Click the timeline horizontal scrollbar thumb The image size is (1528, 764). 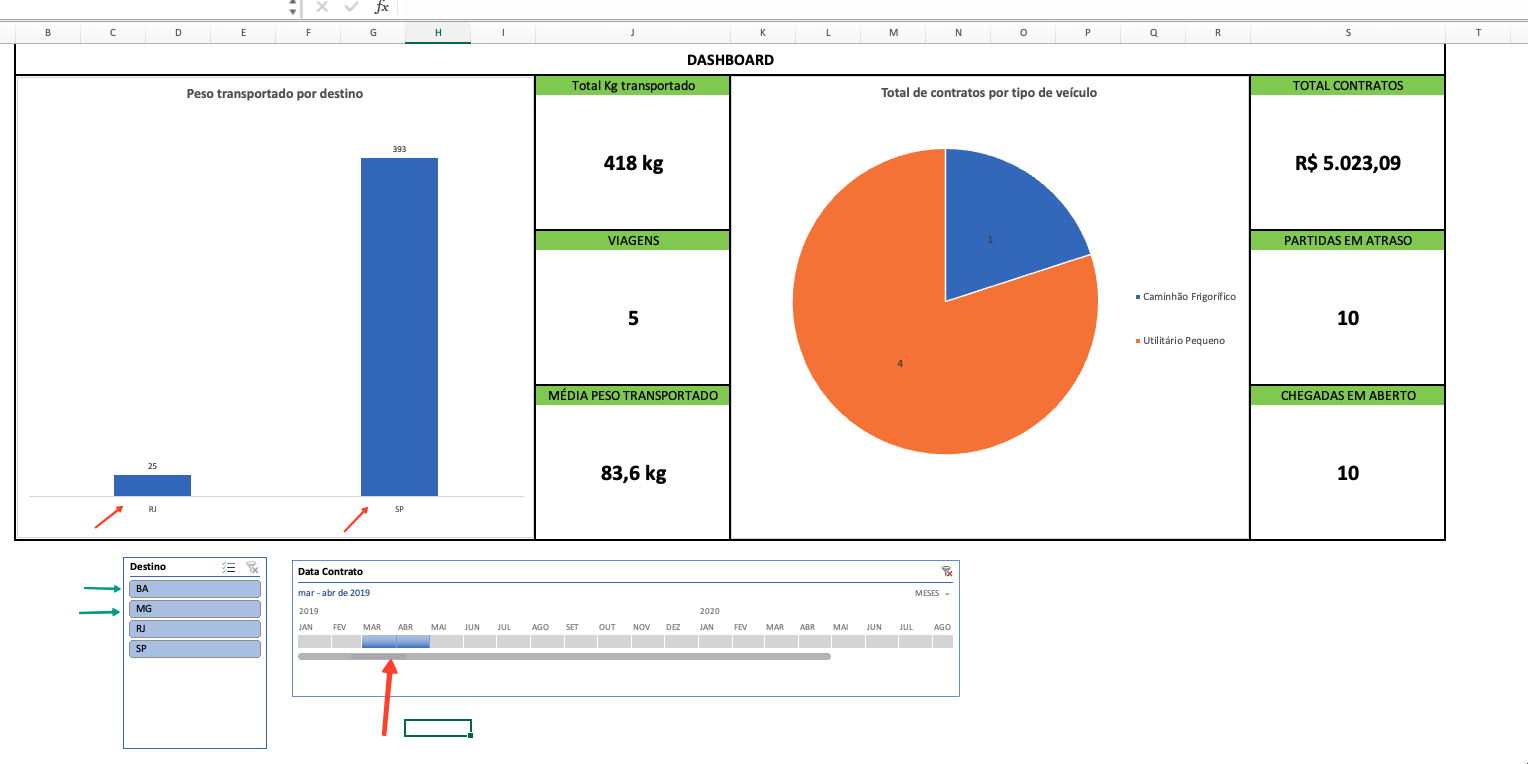coord(564,657)
